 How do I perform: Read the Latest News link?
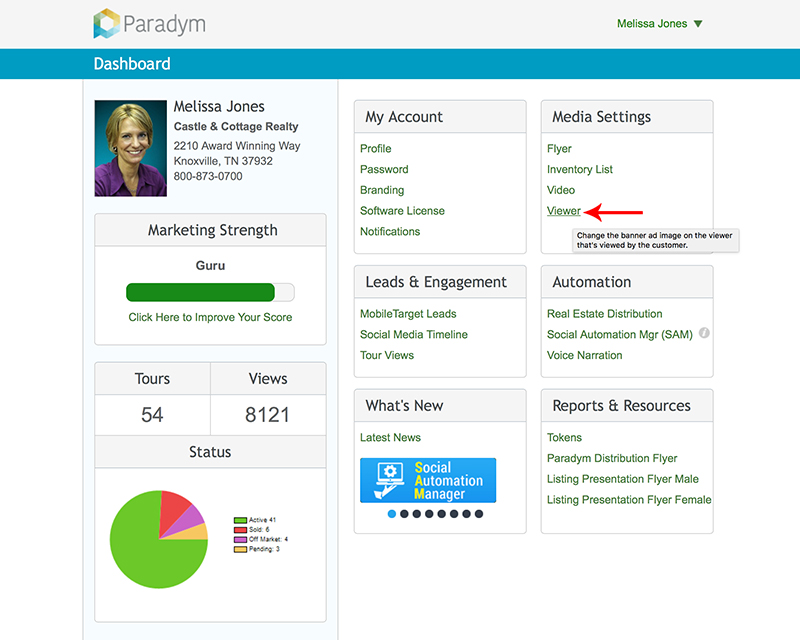pos(390,437)
